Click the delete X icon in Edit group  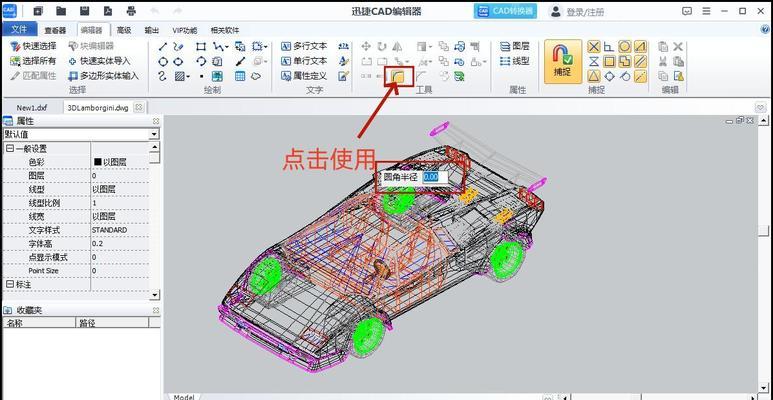(x=678, y=46)
